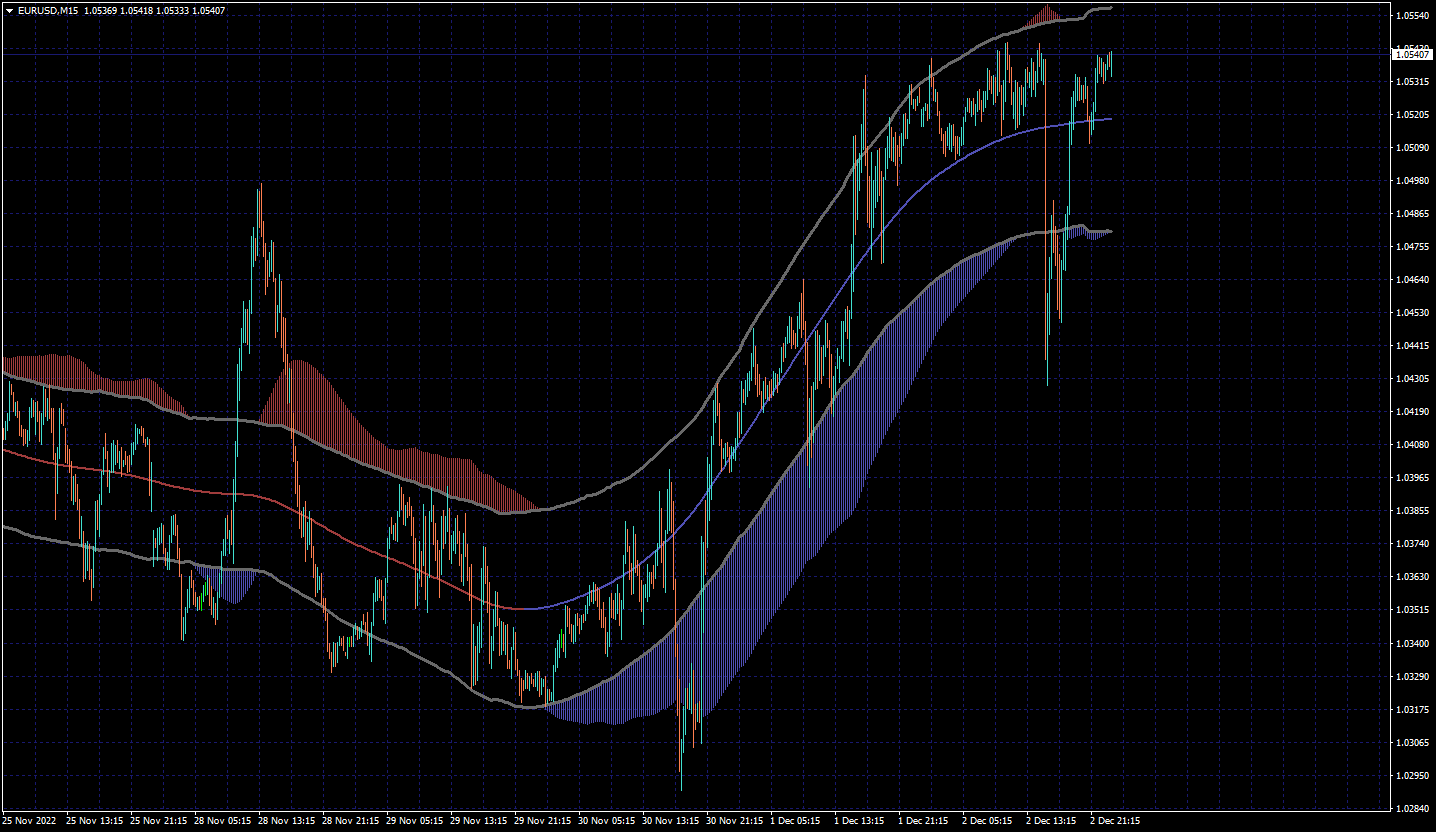Click the EURUSD,M15 chart title text
The width and height of the screenshot is (1436, 832).
click(48, 11)
